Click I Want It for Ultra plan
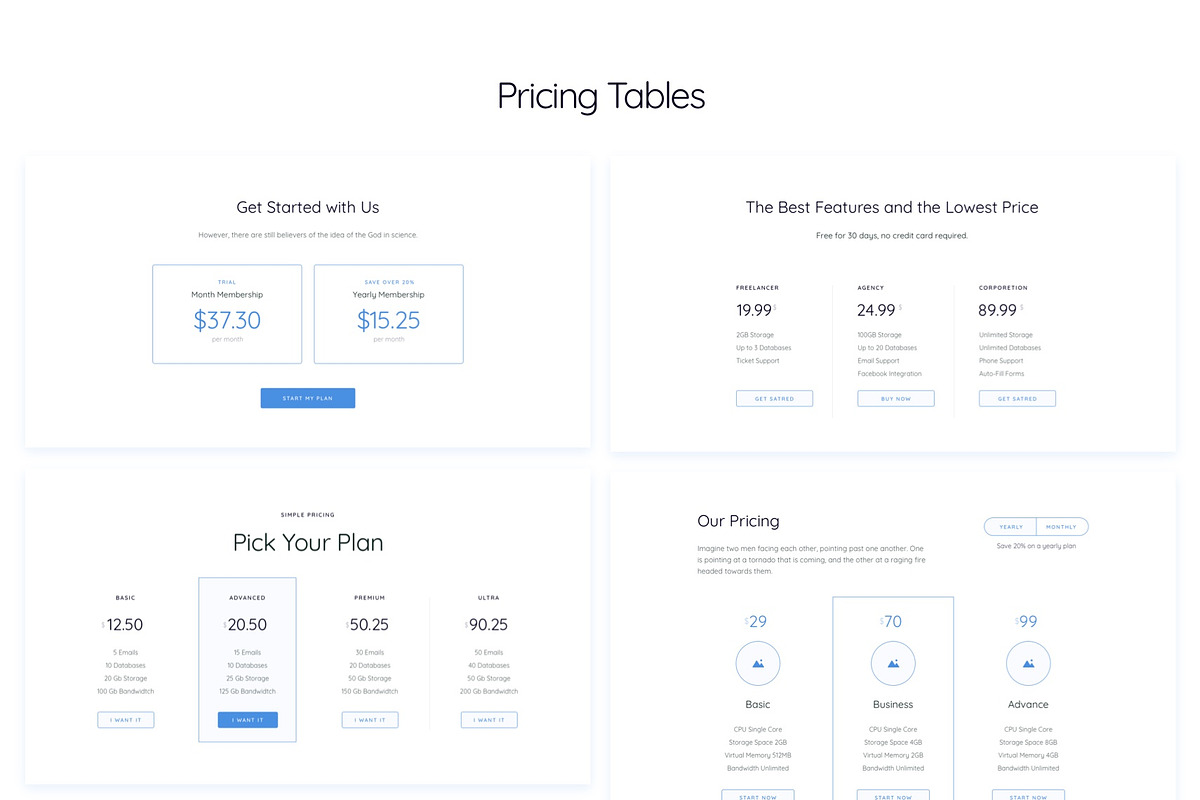1200x800 pixels. pos(489,720)
